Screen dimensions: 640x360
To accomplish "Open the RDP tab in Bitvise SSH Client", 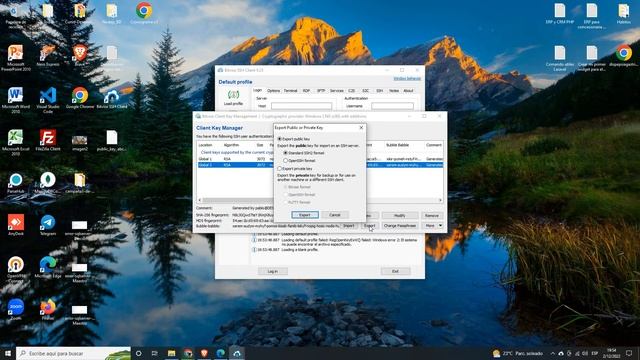I will (306, 91).
